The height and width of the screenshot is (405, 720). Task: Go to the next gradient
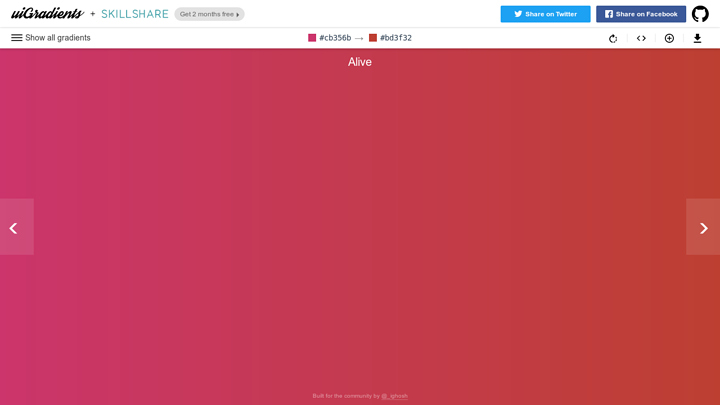coord(703,227)
